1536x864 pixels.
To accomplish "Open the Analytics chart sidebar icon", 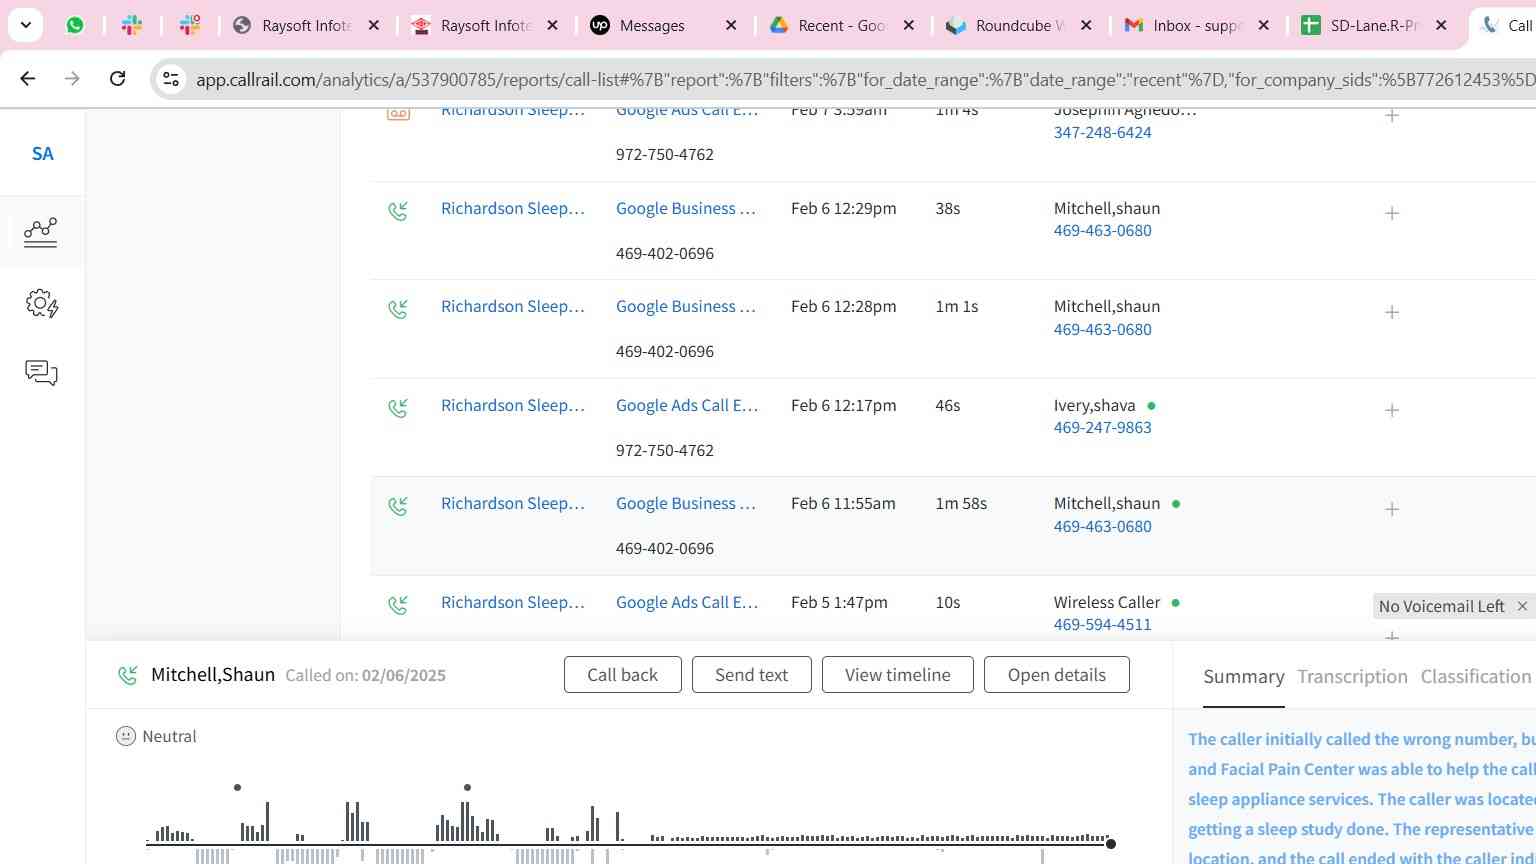I will (x=41, y=232).
